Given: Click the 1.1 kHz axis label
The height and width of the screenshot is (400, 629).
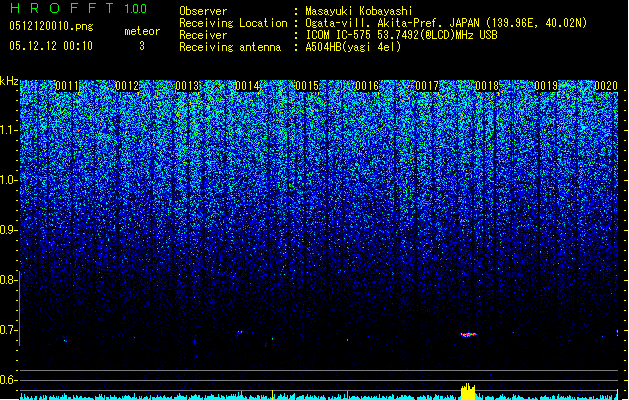Looking at the screenshot, I should (7, 130).
